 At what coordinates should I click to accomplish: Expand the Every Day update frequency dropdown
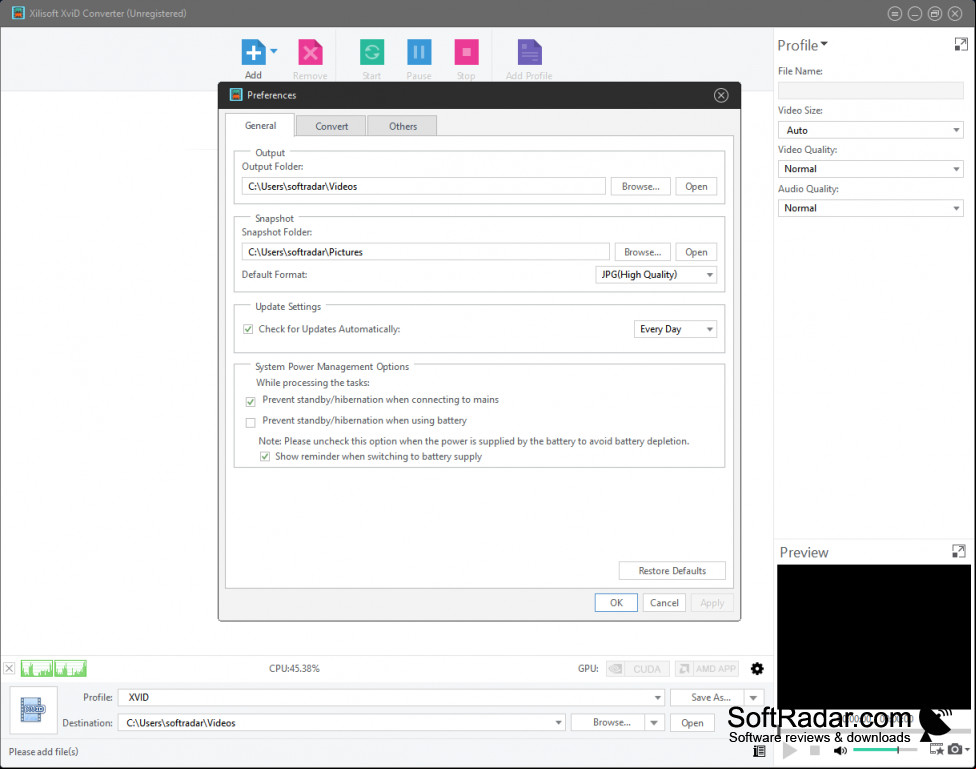click(675, 329)
